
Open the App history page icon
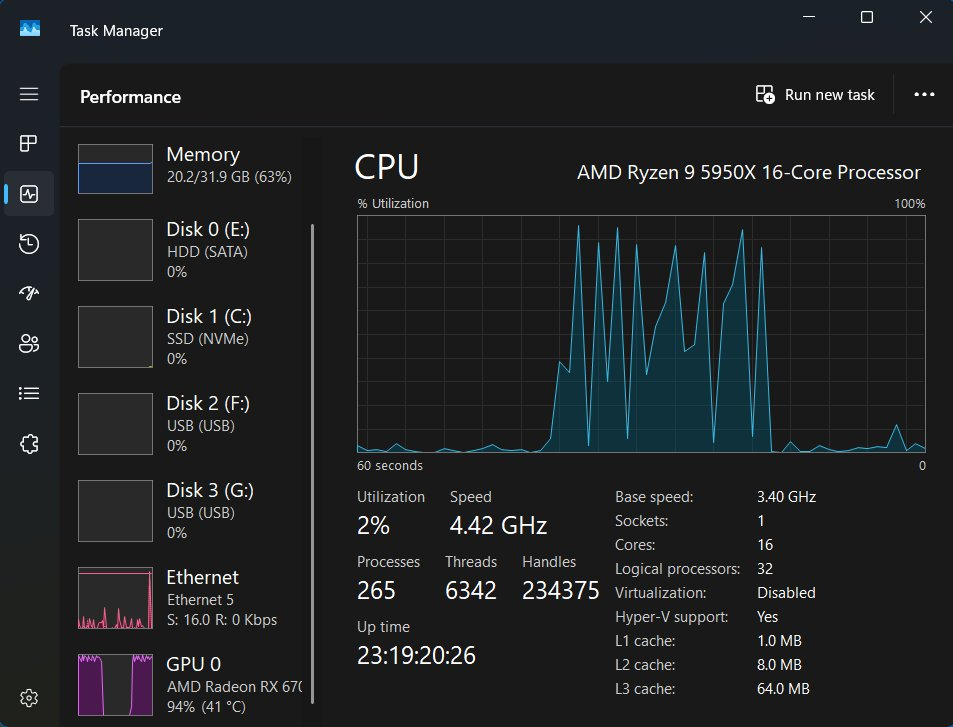pos(29,244)
